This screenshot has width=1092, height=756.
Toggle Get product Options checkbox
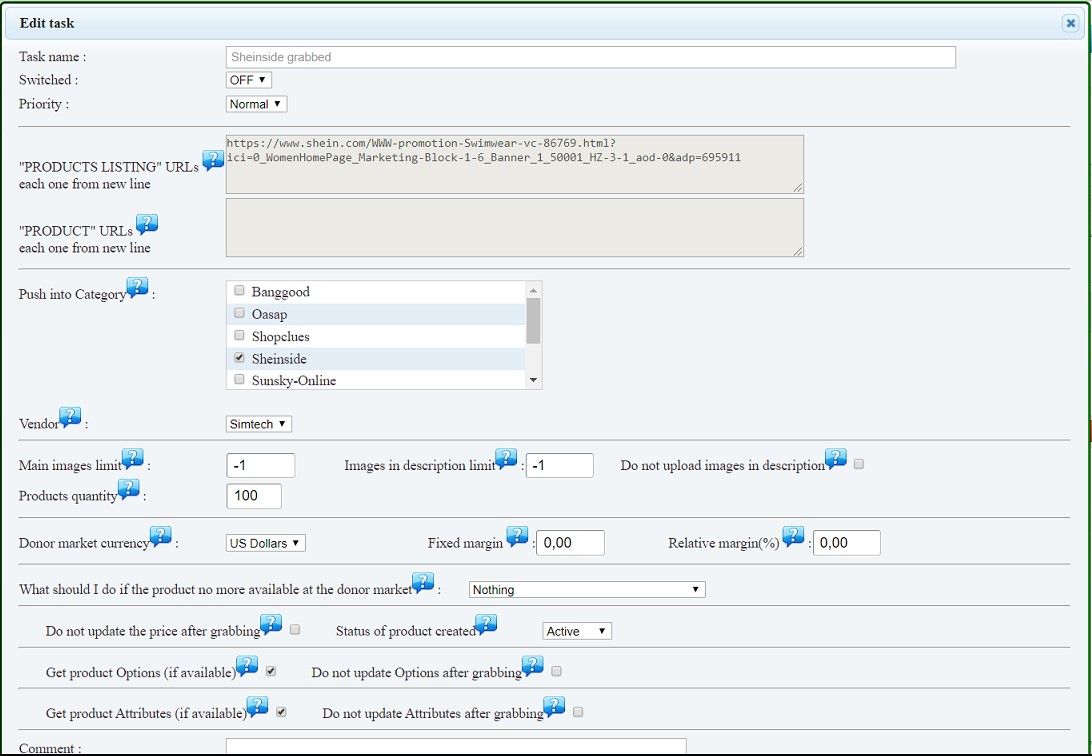pyautogui.click(x=271, y=671)
